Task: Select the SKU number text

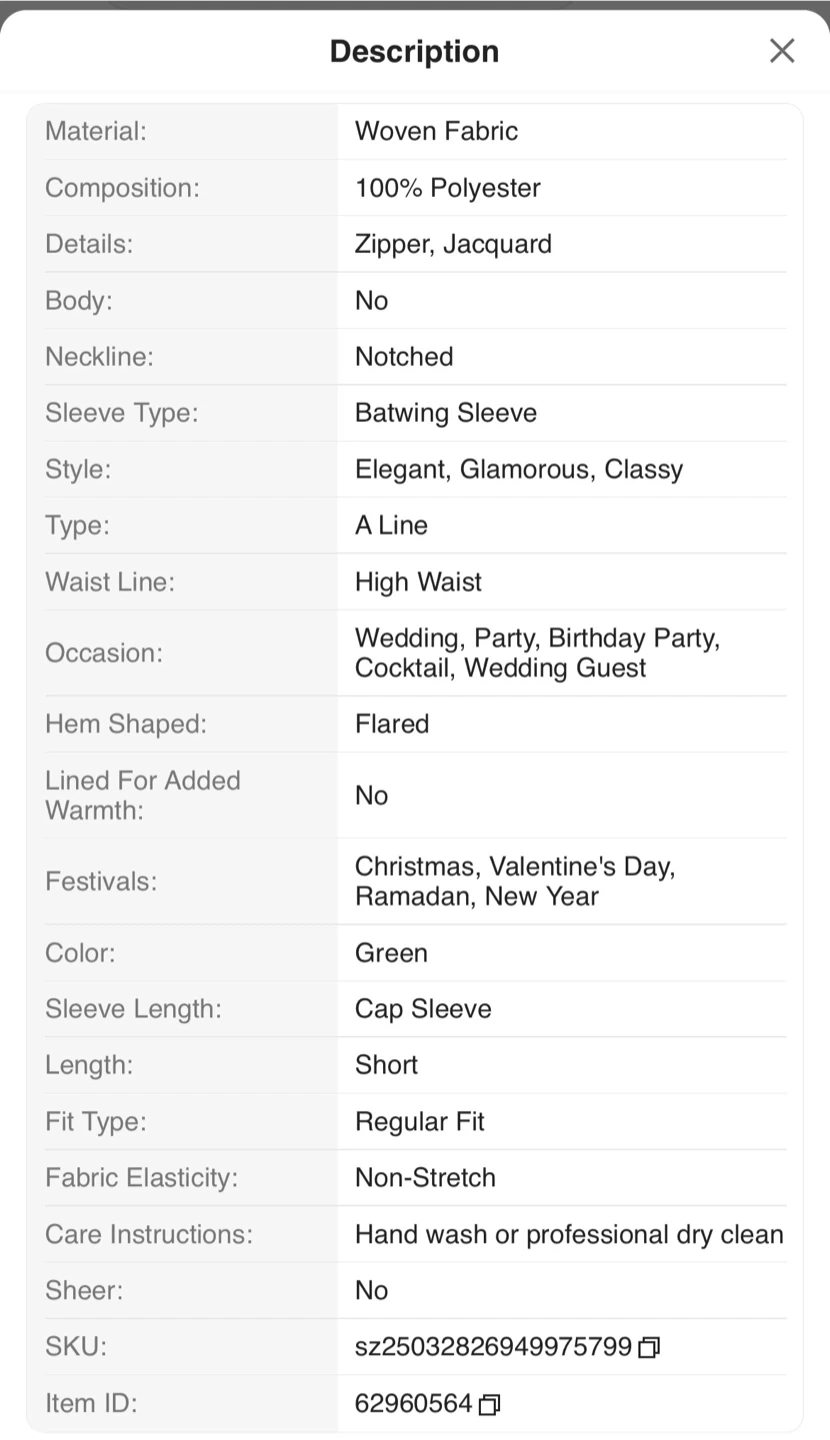Action: [x=493, y=1347]
